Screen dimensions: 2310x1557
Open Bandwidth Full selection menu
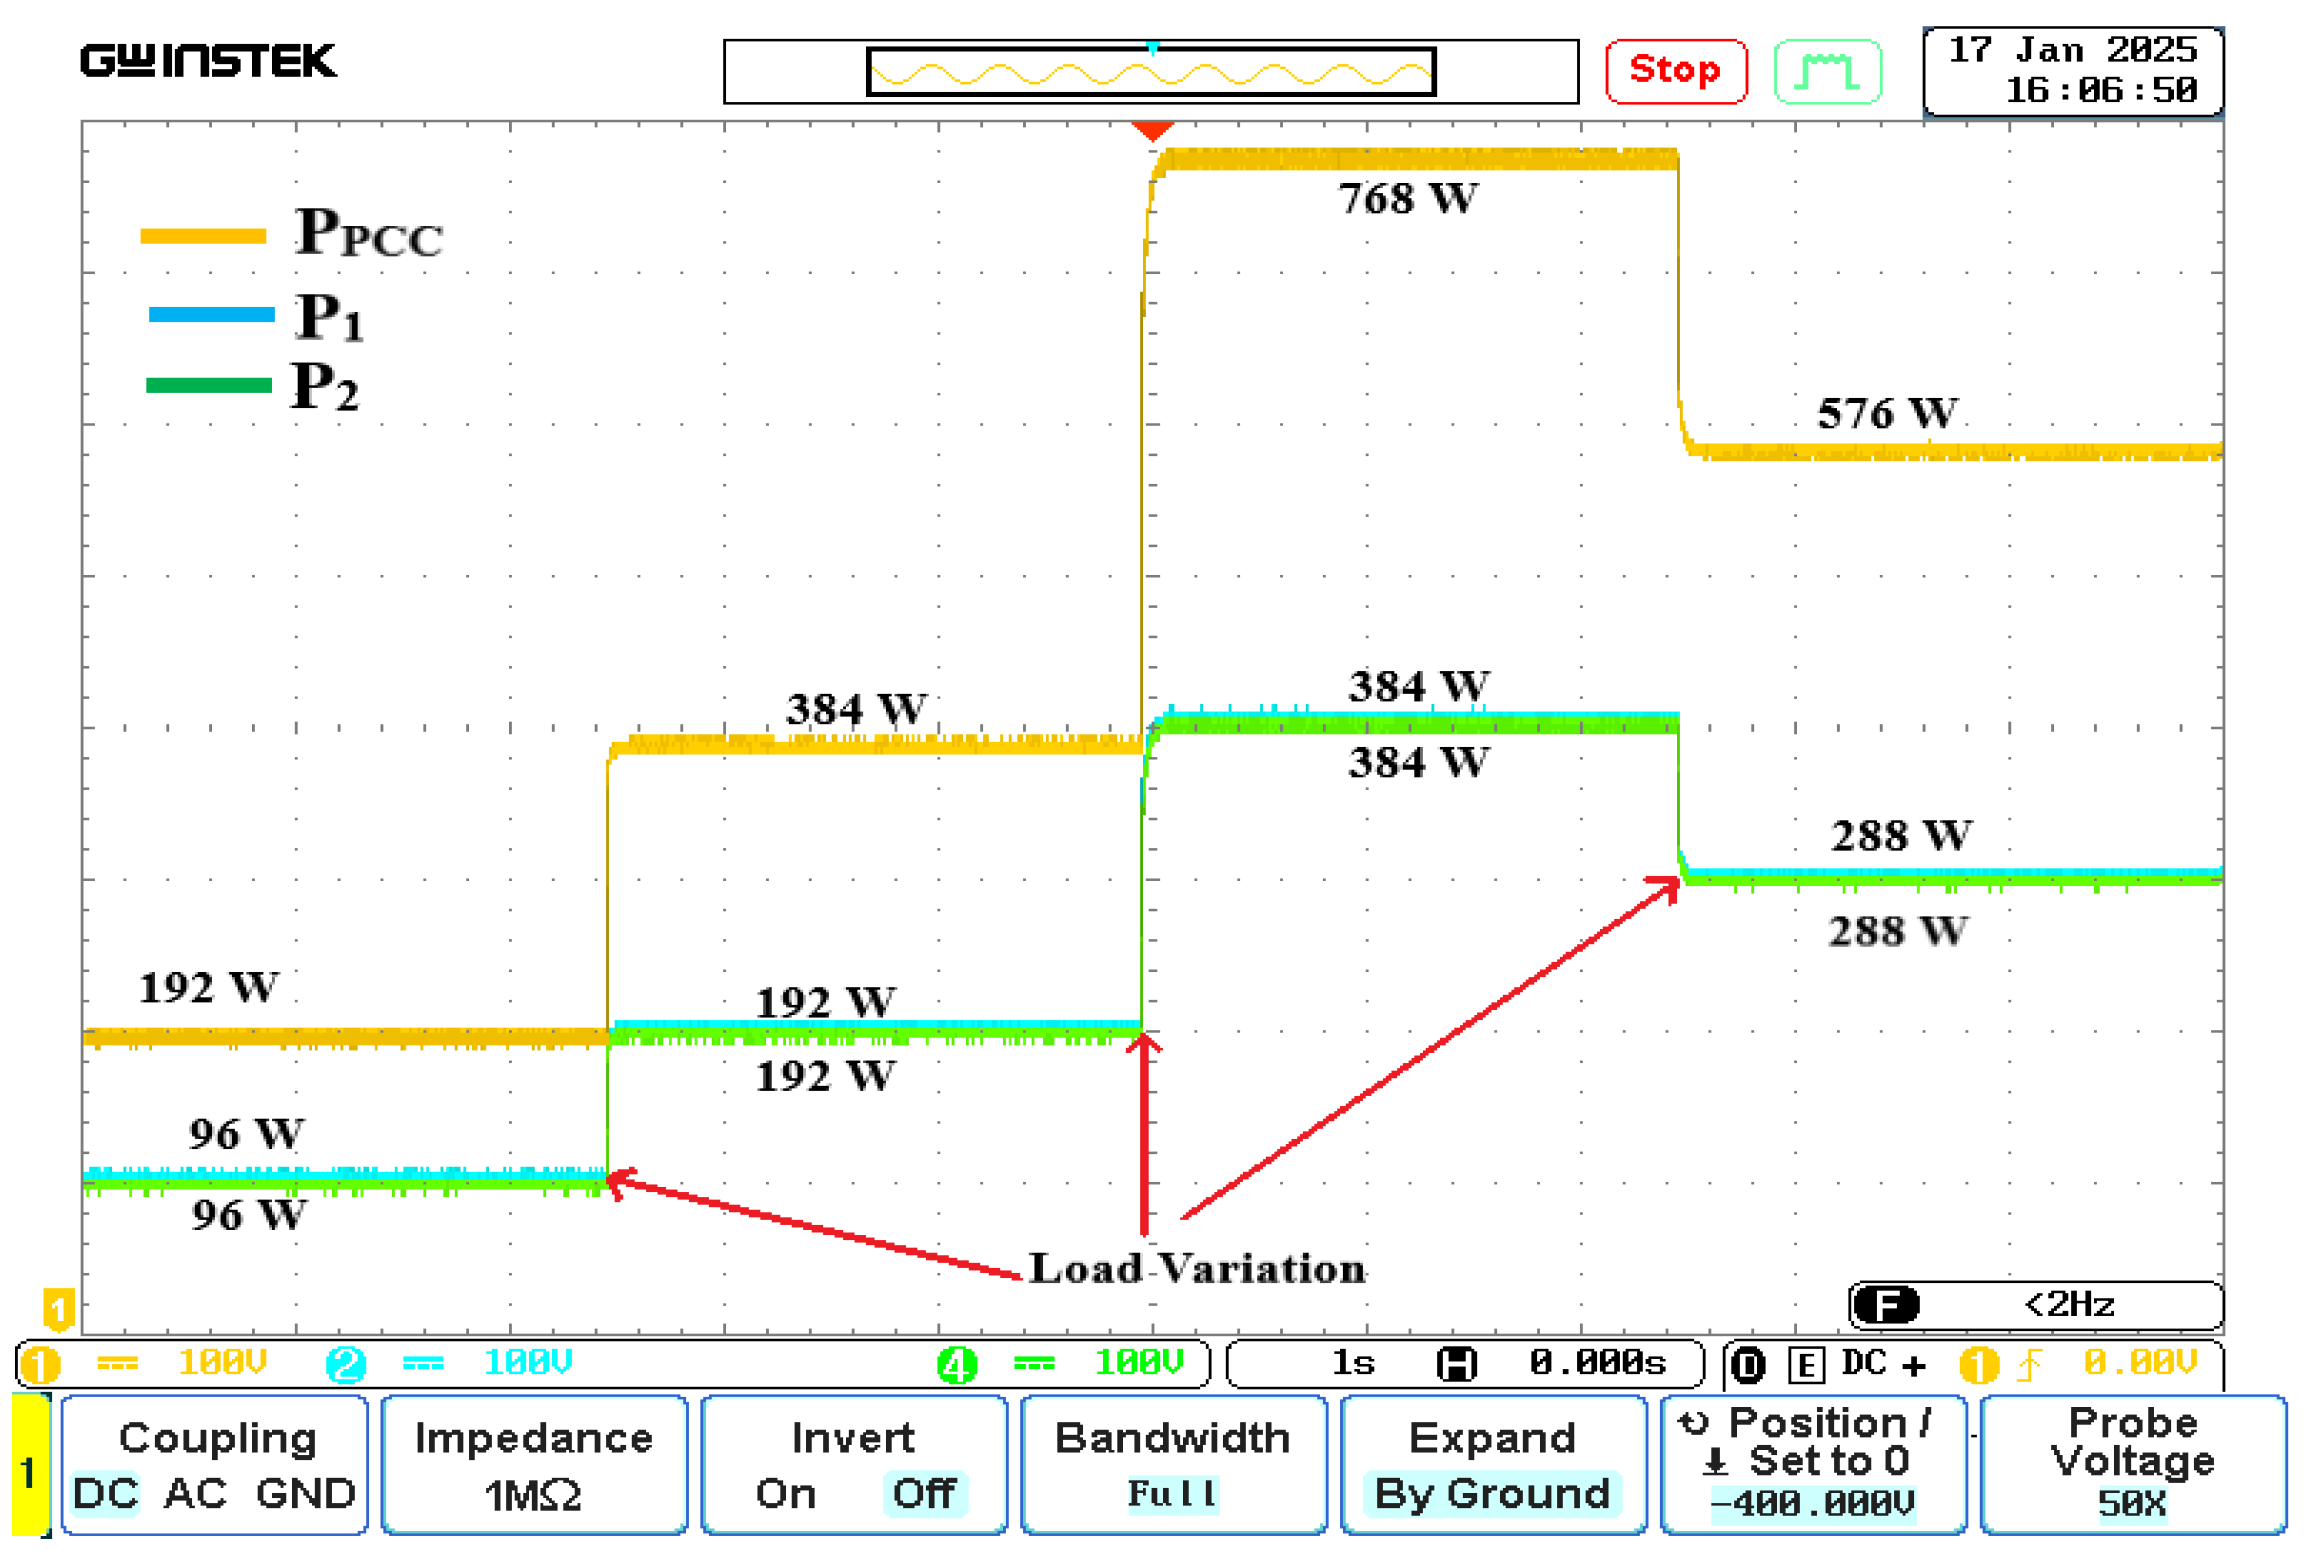pos(1172,1464)
